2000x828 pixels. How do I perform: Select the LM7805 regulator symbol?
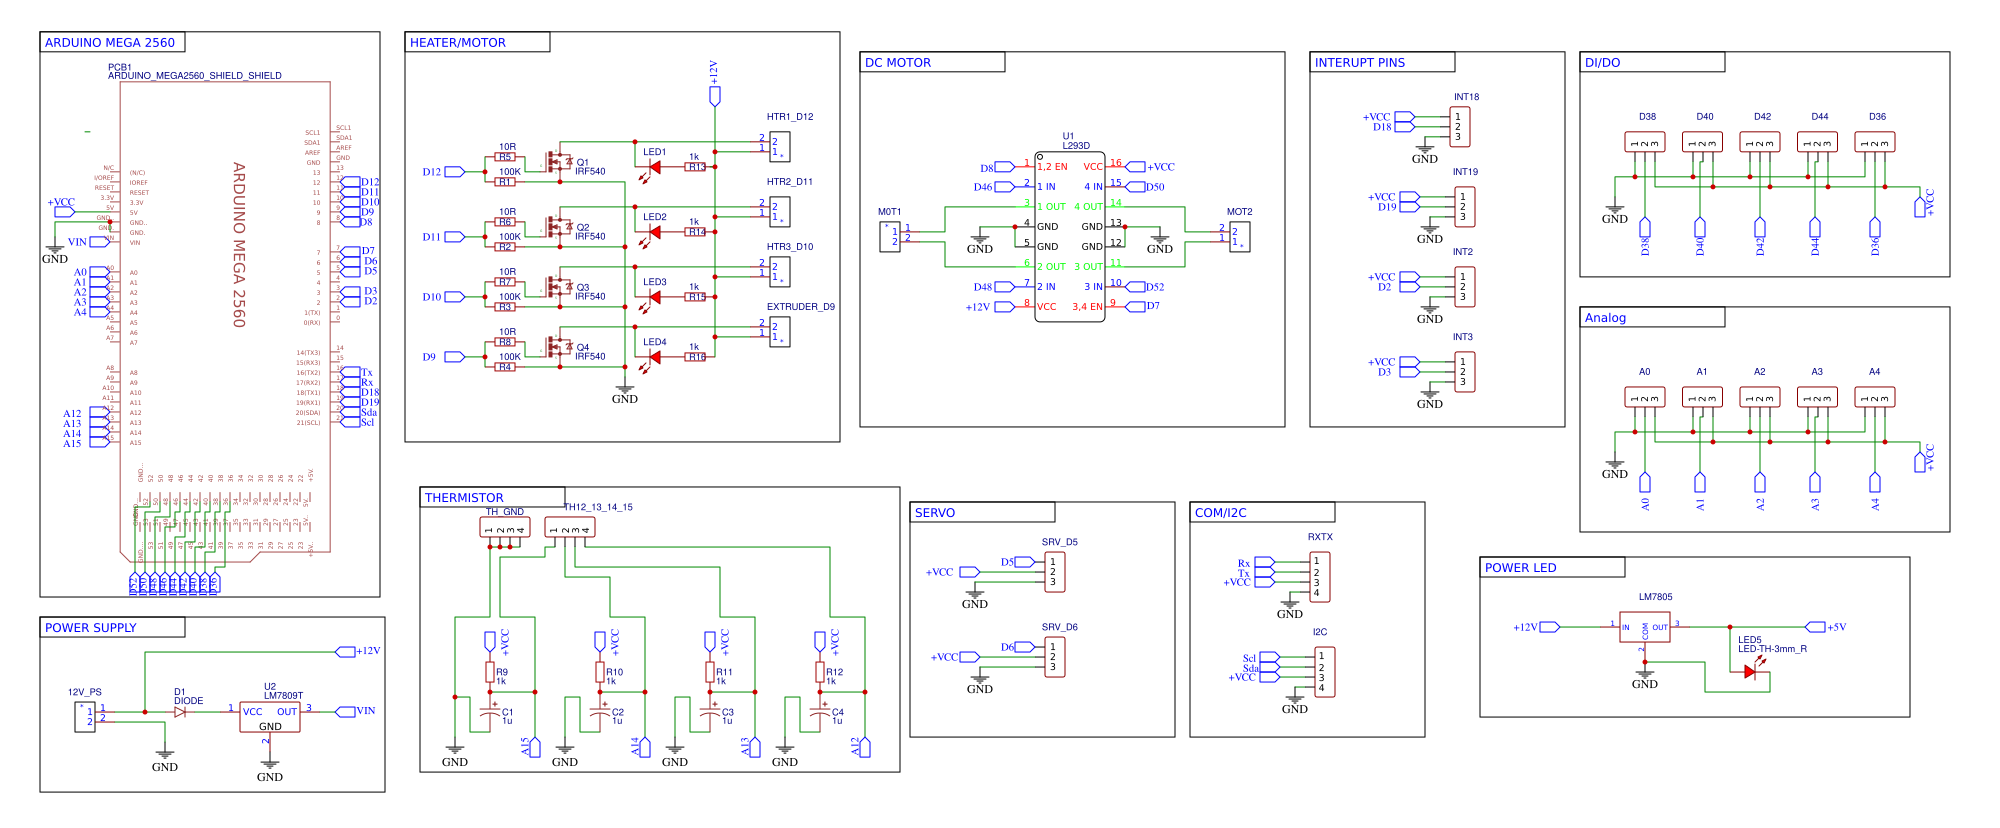1645,627
